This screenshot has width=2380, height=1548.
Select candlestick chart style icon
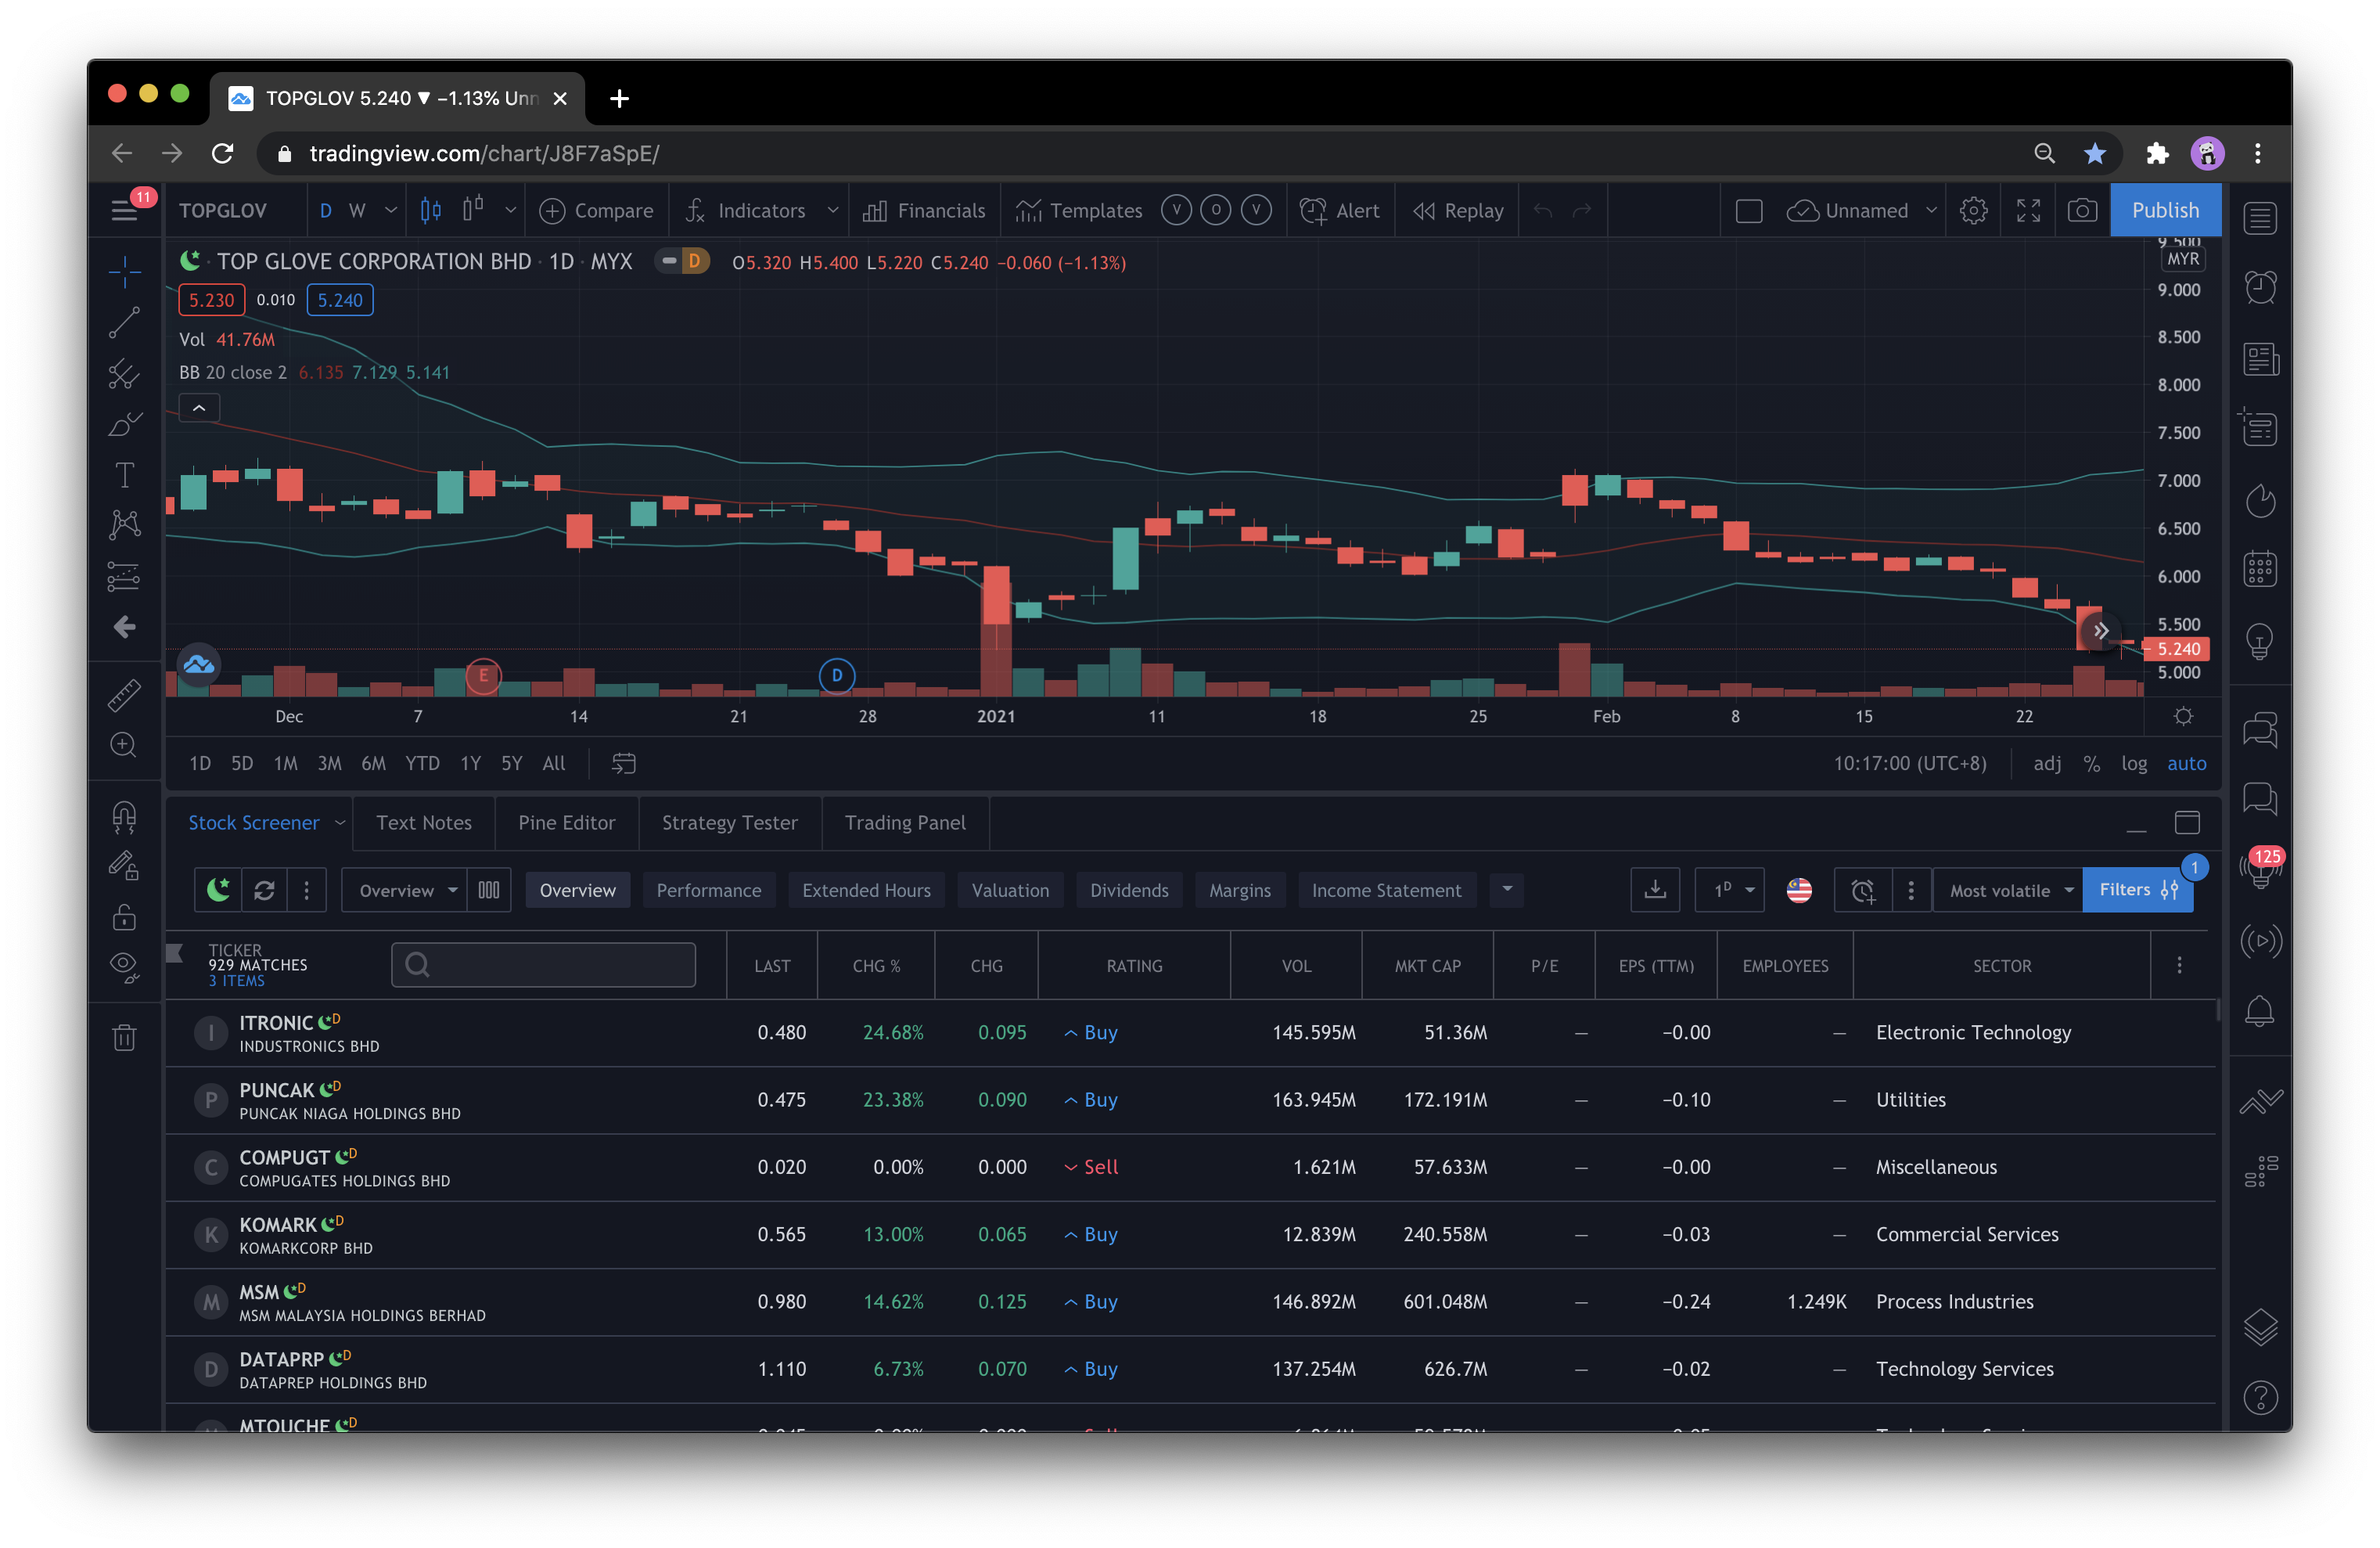click(x=431, y=210)
